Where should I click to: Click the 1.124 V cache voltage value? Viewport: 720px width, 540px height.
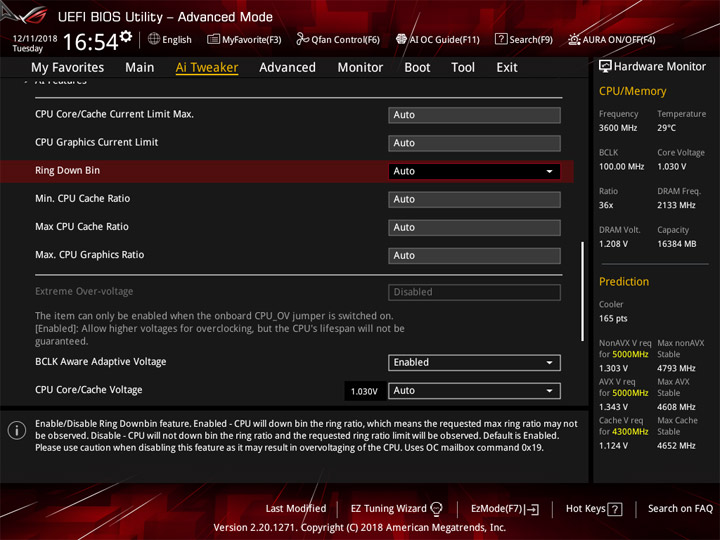point(613,445)
